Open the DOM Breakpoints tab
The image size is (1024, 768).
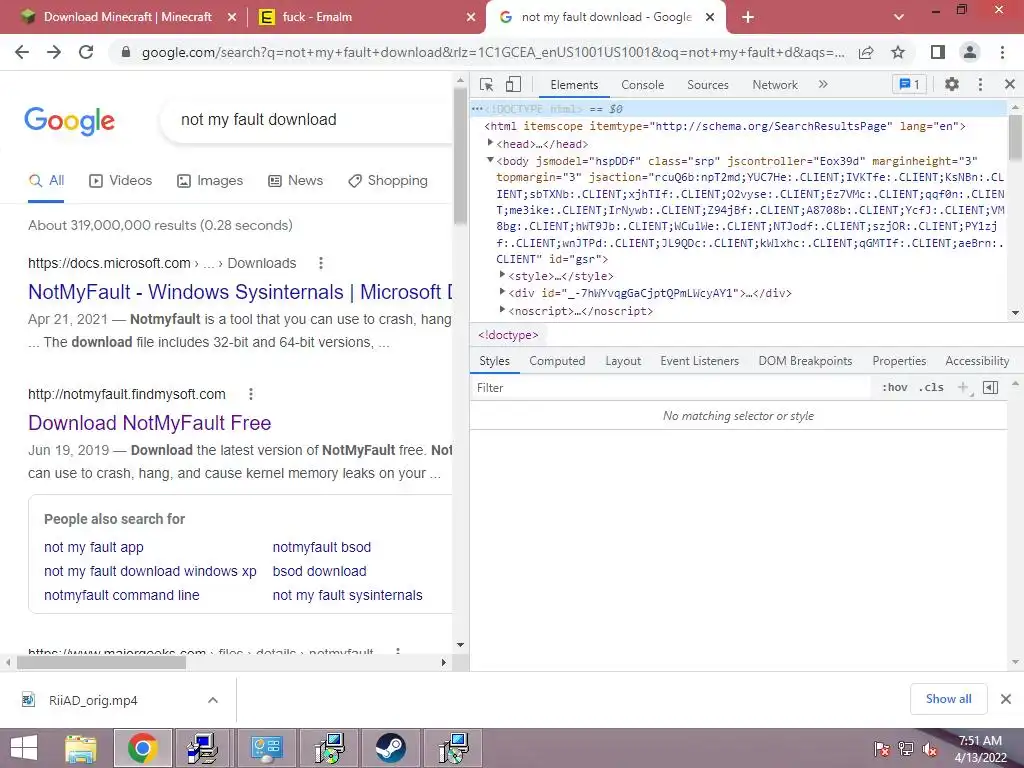point(805,361)
